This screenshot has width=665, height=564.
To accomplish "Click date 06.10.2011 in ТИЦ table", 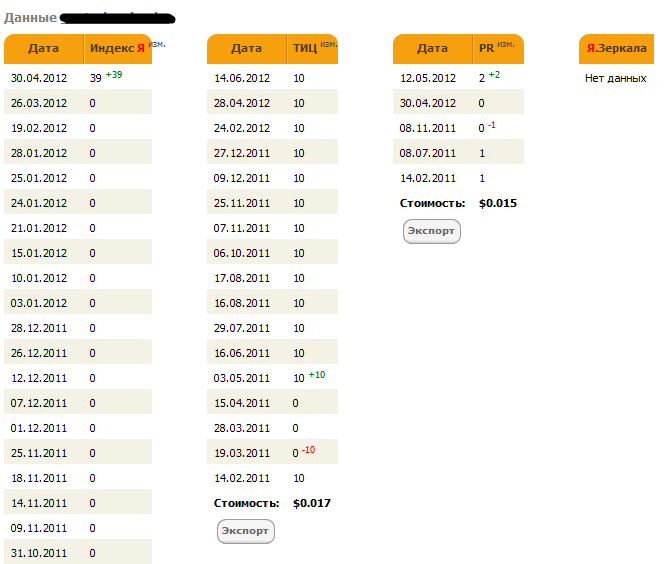I will 242,254.
